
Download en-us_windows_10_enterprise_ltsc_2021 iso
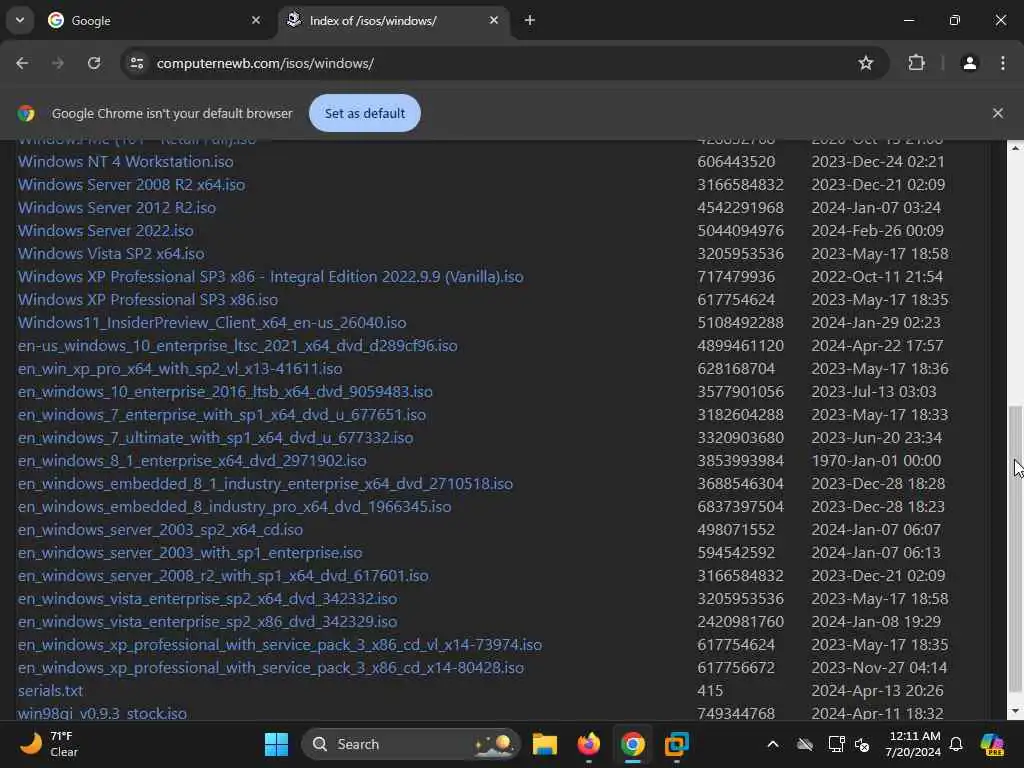click(x=237, y=345)
